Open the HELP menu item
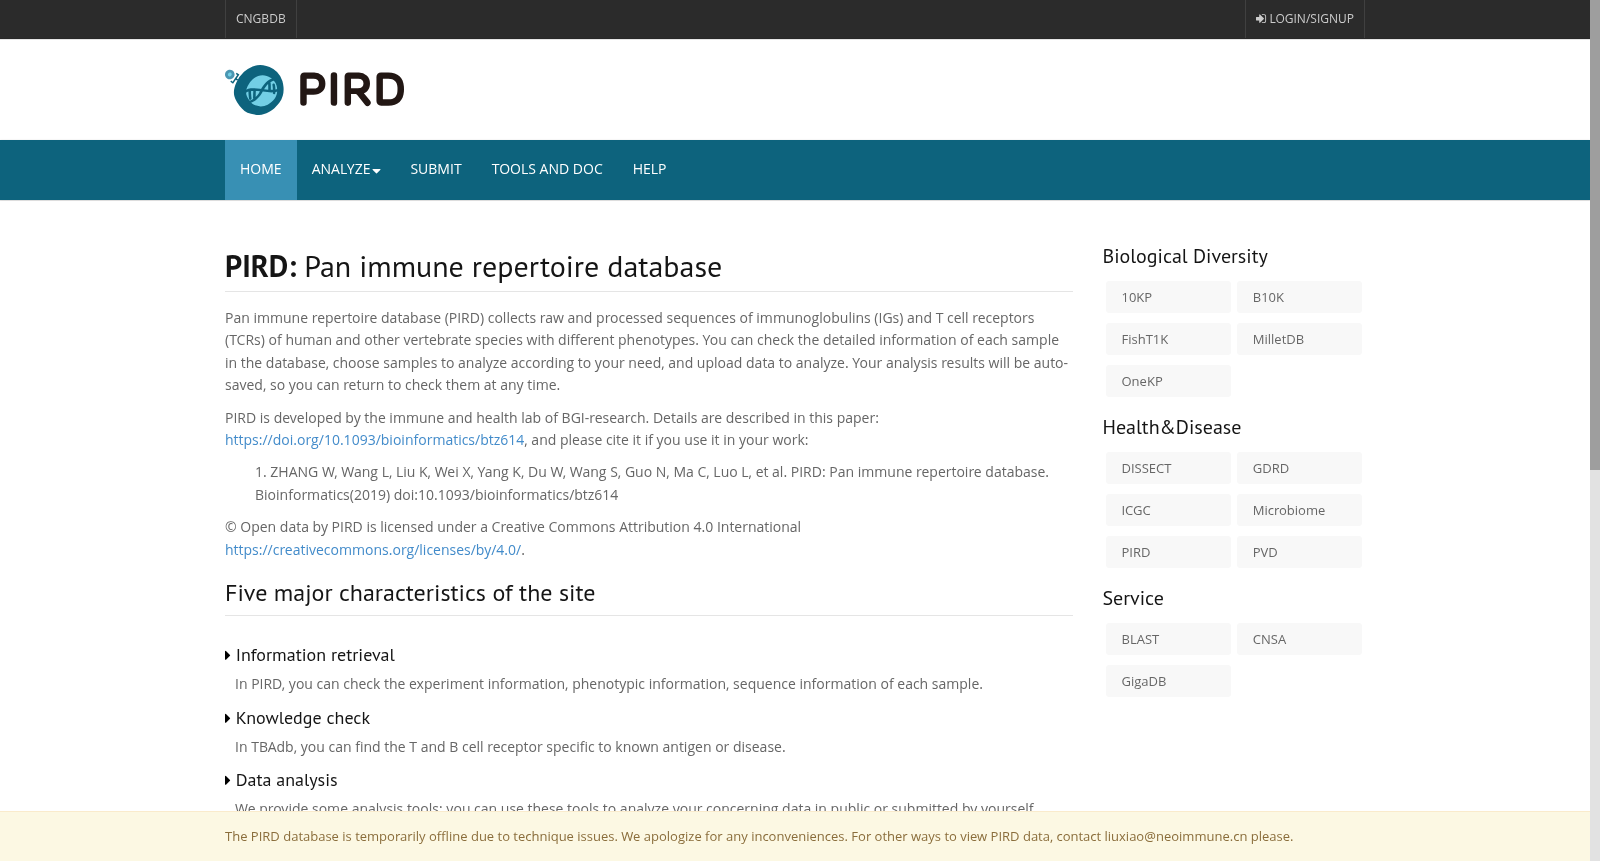Screen dimensions: 1600x861 click(649, 170)
